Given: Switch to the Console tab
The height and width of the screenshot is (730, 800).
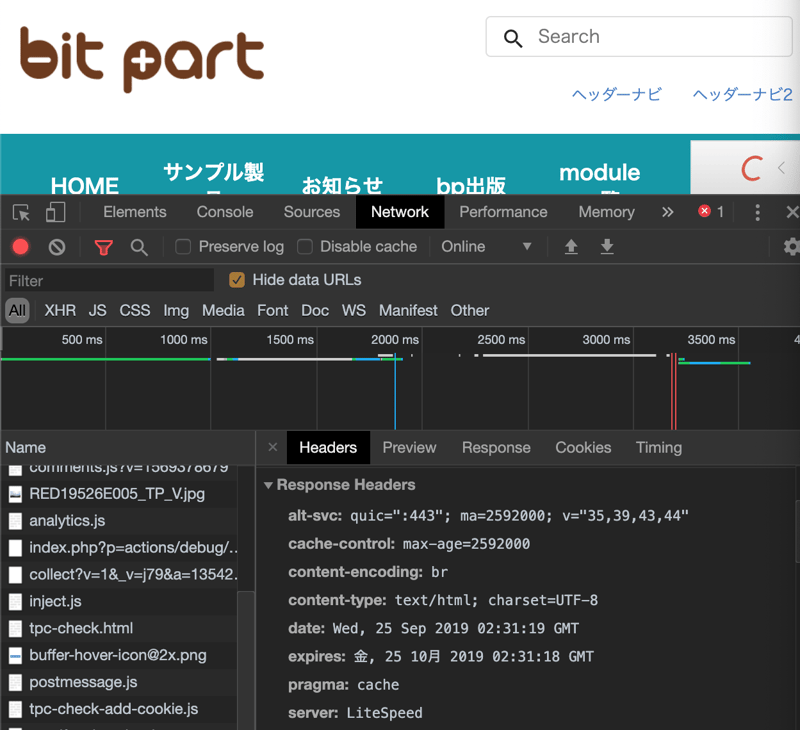Looking at the screenshot, I should point(225,212).
